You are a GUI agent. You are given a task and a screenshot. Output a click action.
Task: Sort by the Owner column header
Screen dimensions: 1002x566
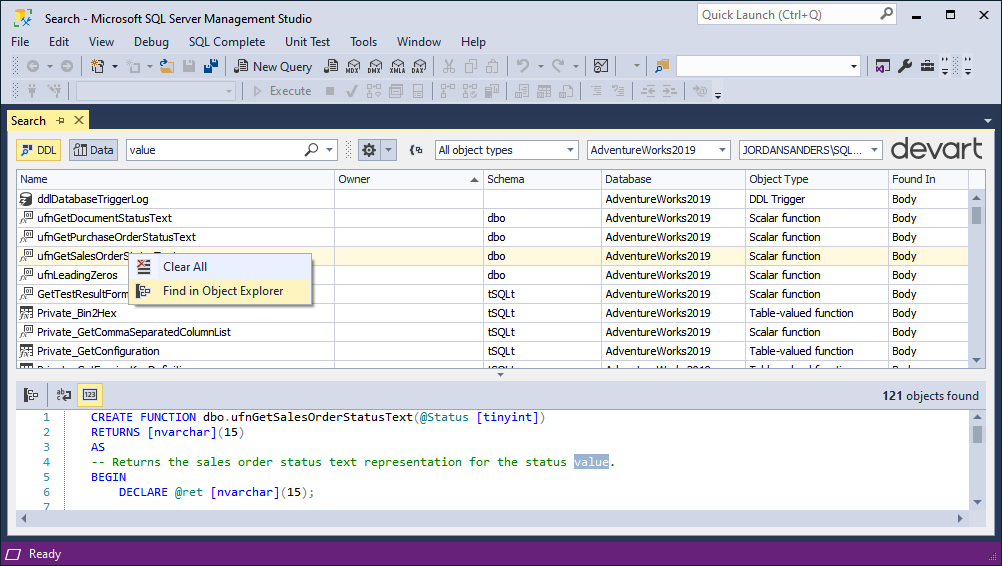(x=409, y=180)
